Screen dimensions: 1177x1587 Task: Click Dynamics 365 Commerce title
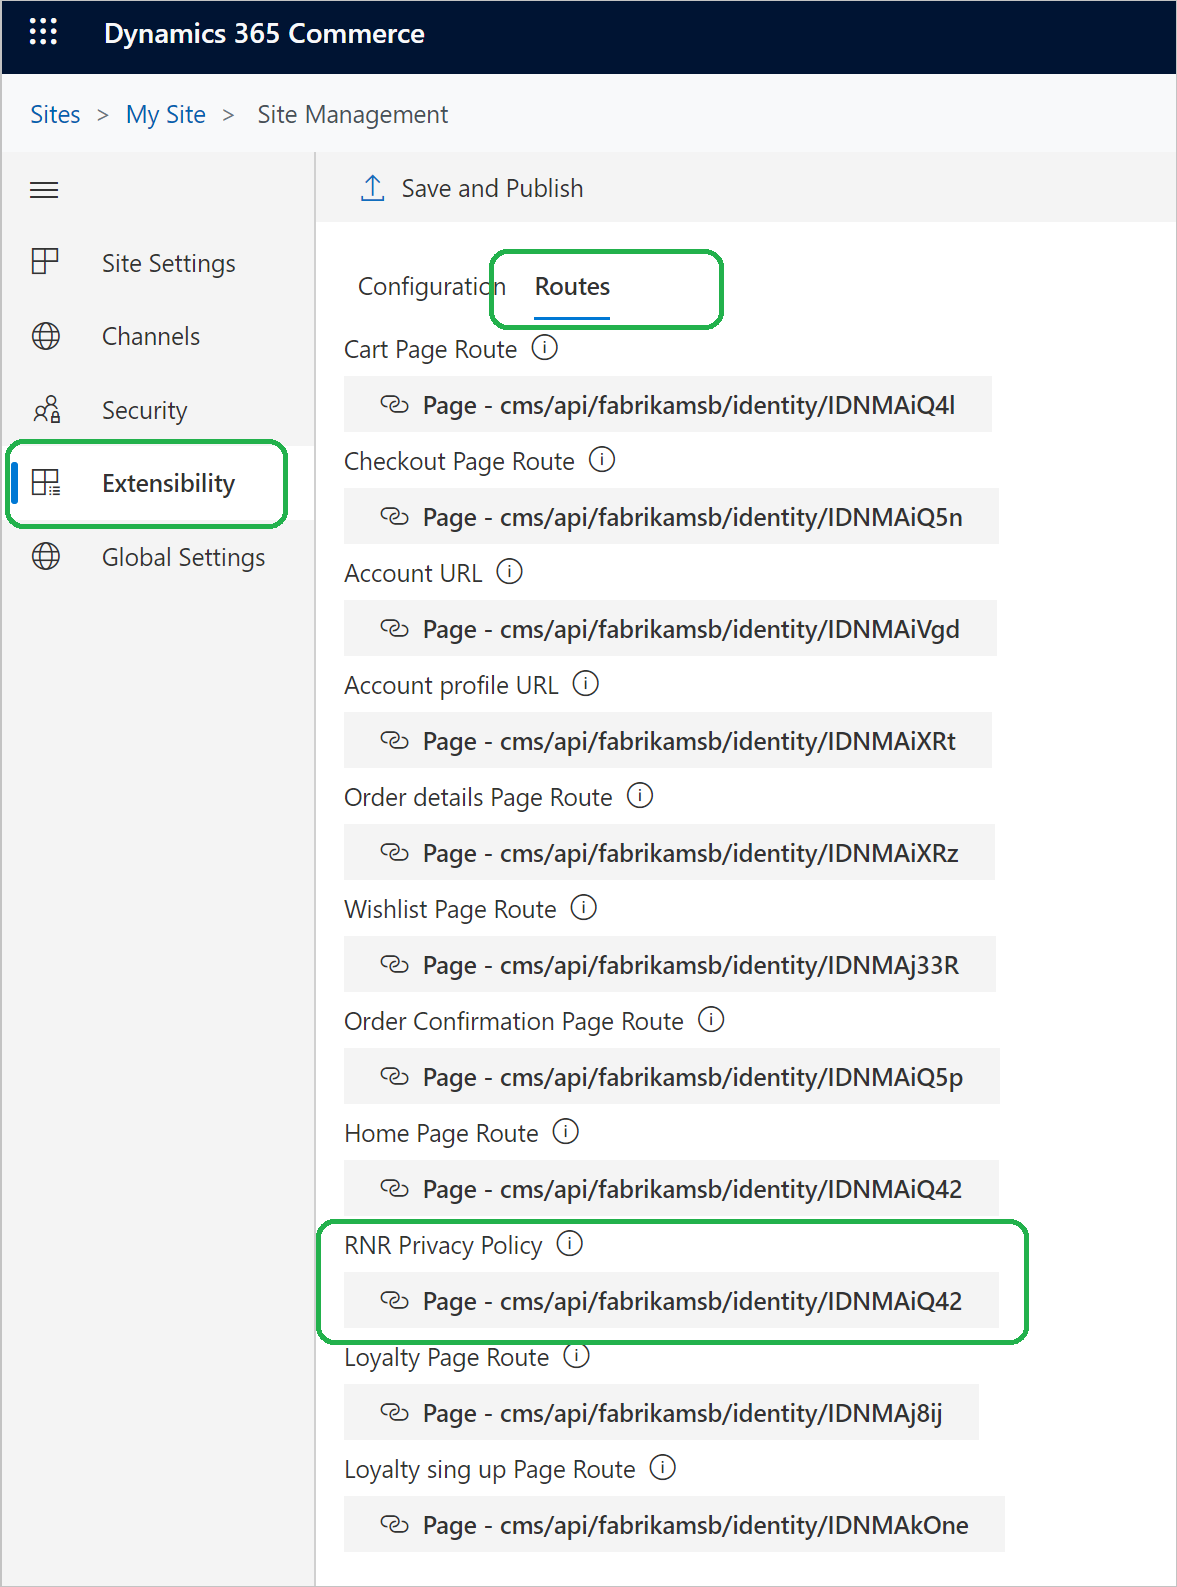pyautogui.click(x=264, y=34)
